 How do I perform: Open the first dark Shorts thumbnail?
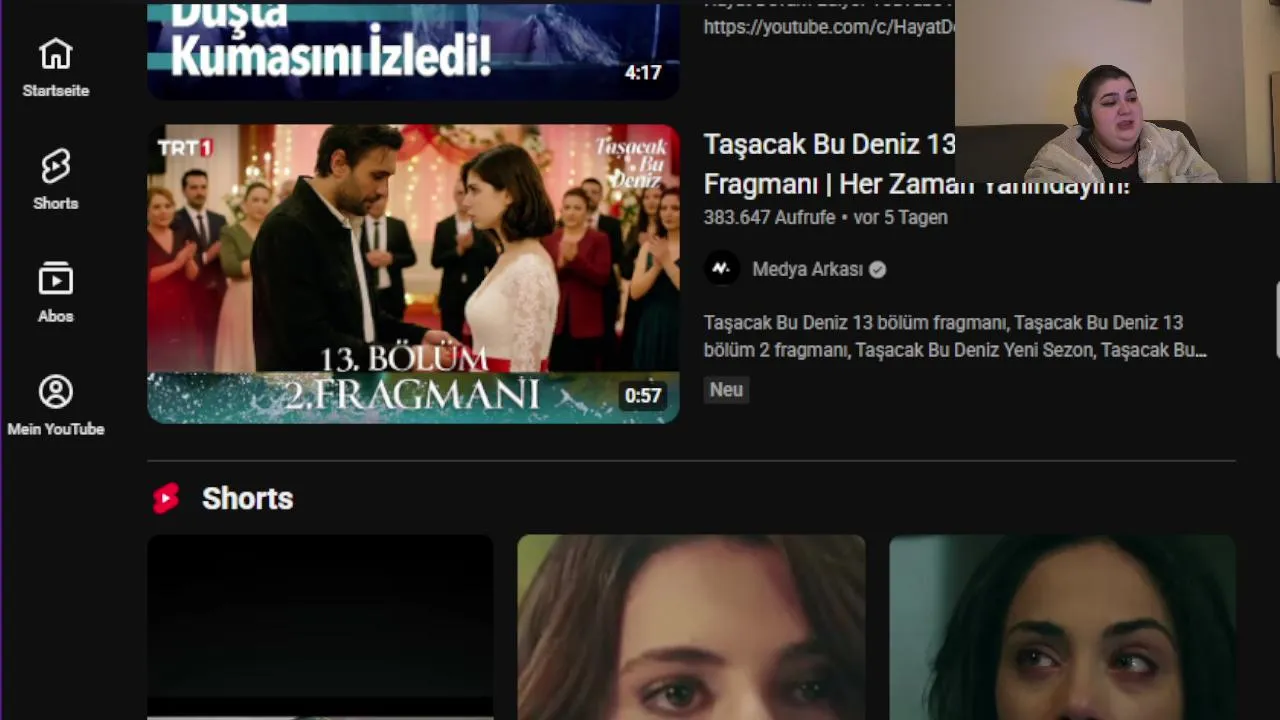320,627
